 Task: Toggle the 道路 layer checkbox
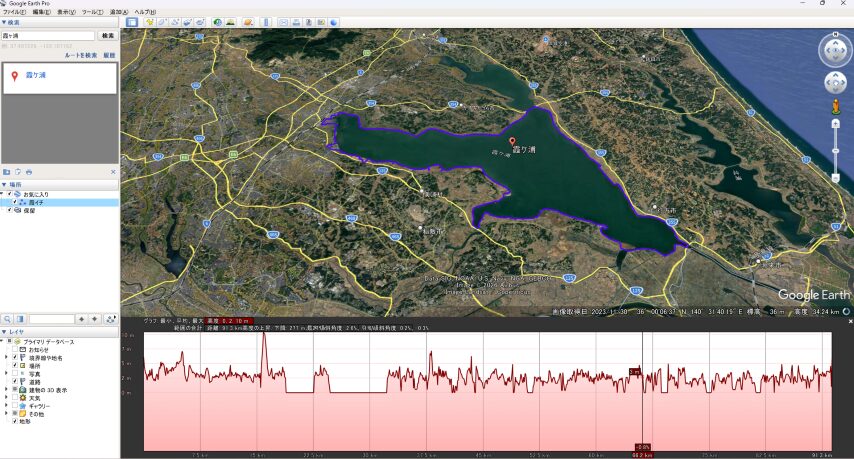point(16,381)
